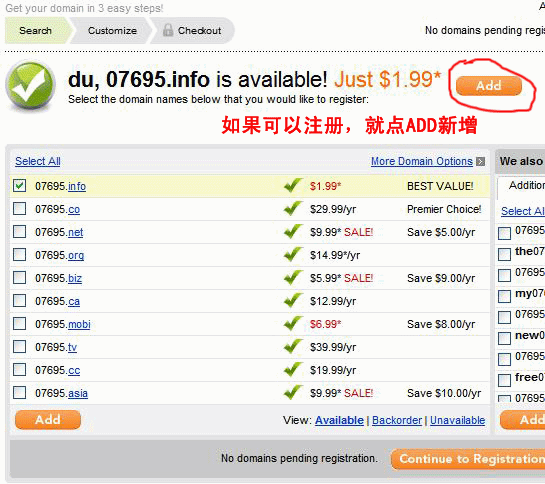The width and height of the screenshot is (545, 484).
Task: Click Continue to Registration button
Action: (468, 459)
